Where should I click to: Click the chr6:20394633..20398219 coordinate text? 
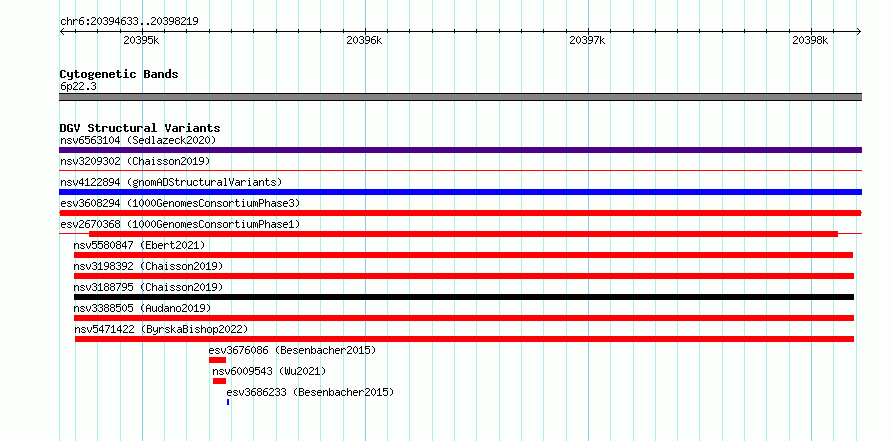click(129, 21)
